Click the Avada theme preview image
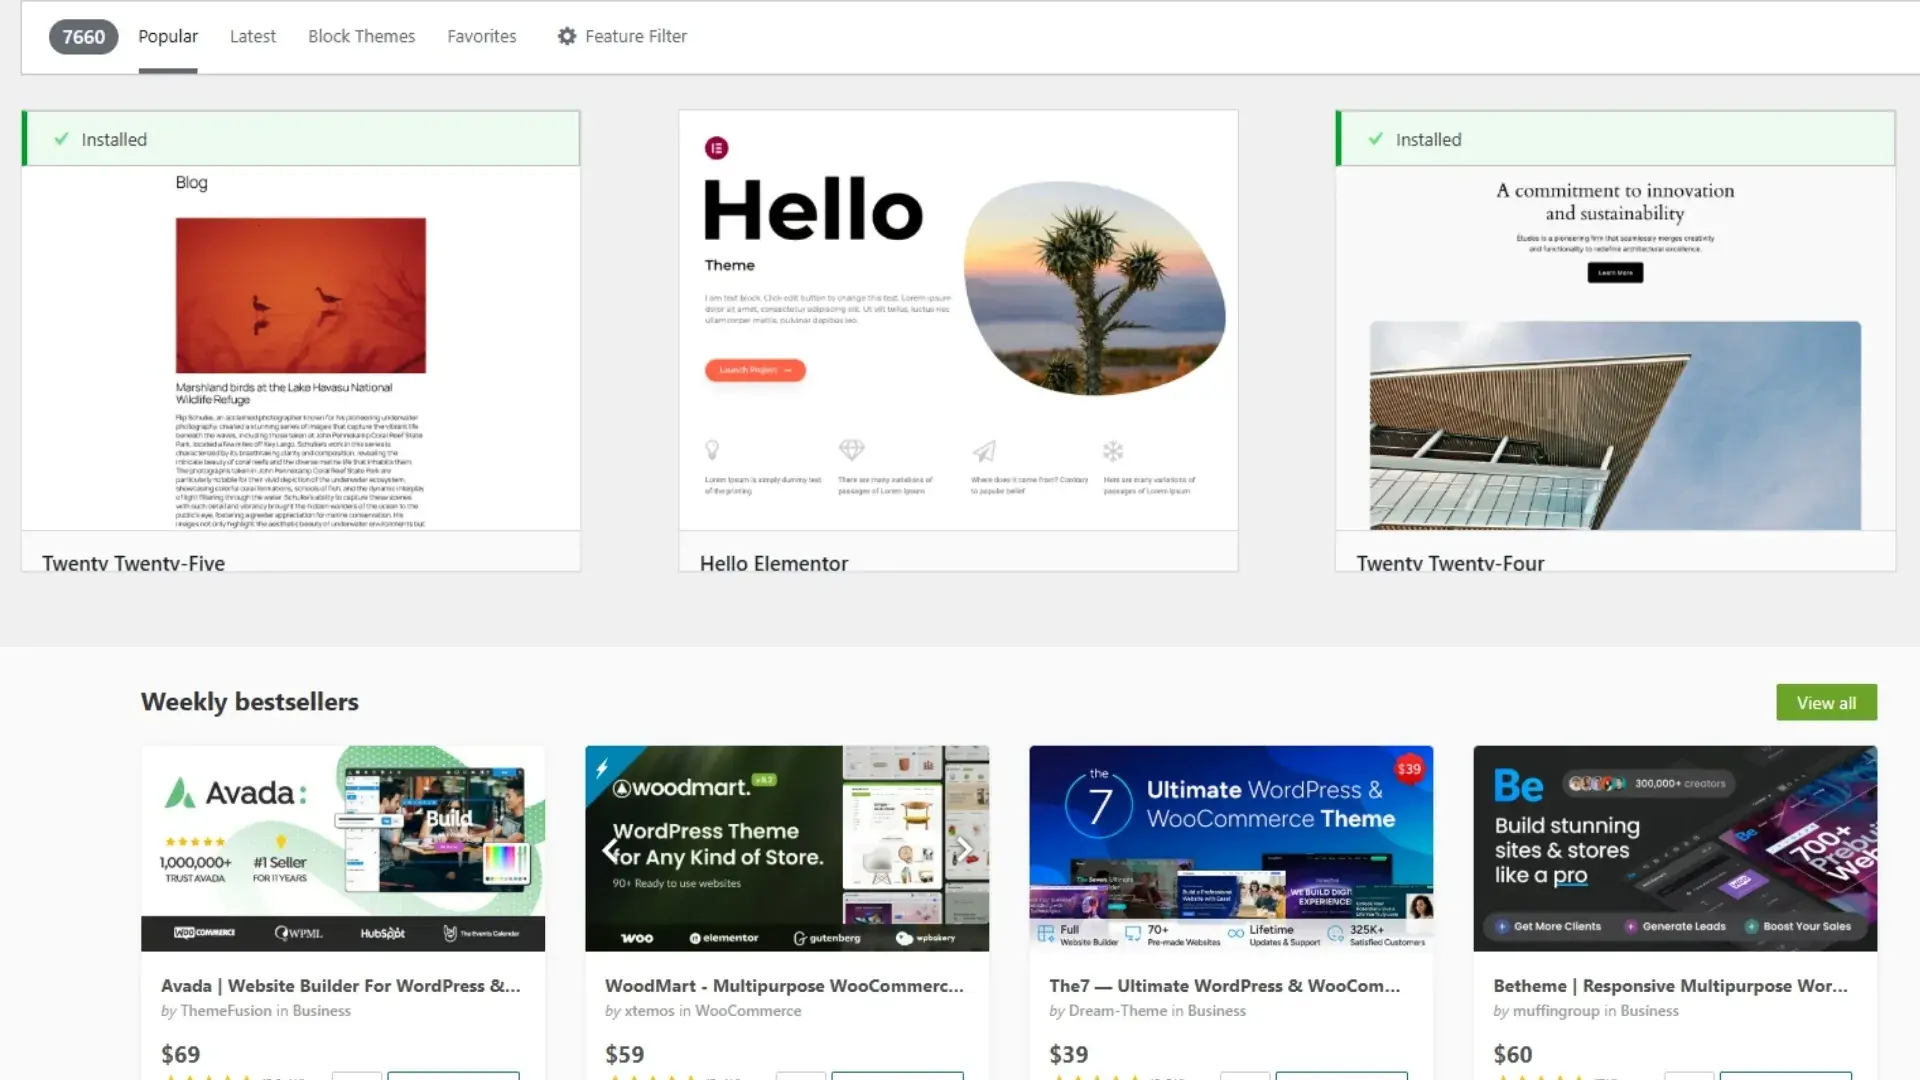Viewport: 1920px width, 1080px height. pos(342,848)
